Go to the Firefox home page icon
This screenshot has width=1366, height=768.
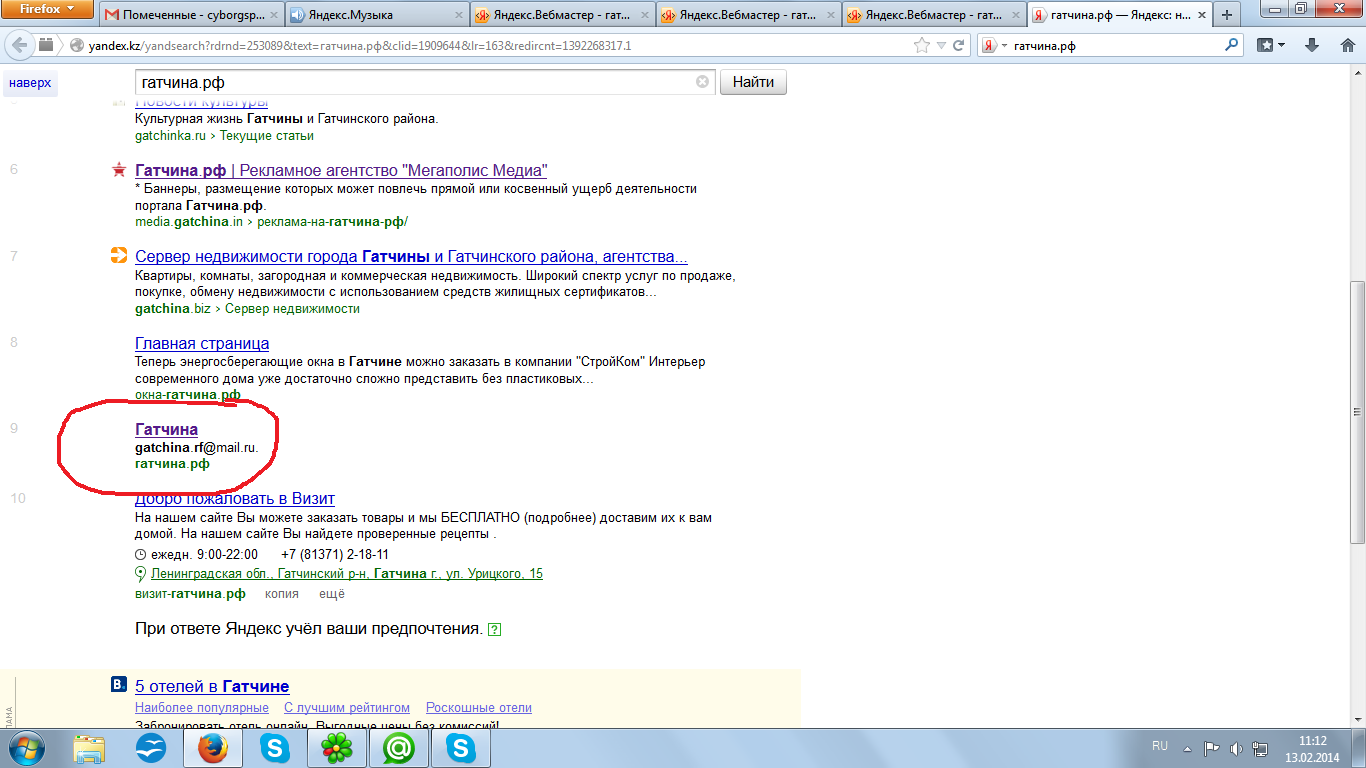coord(1346,45)
